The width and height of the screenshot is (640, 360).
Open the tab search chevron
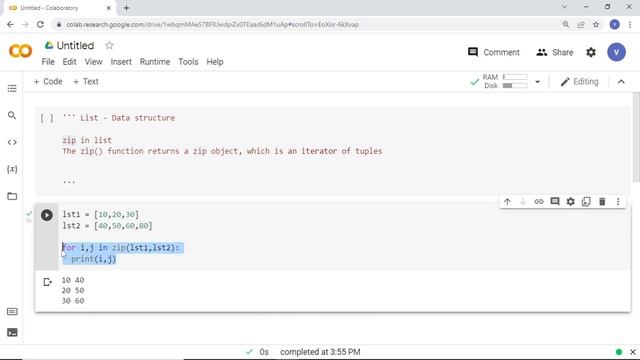[564, 7]
